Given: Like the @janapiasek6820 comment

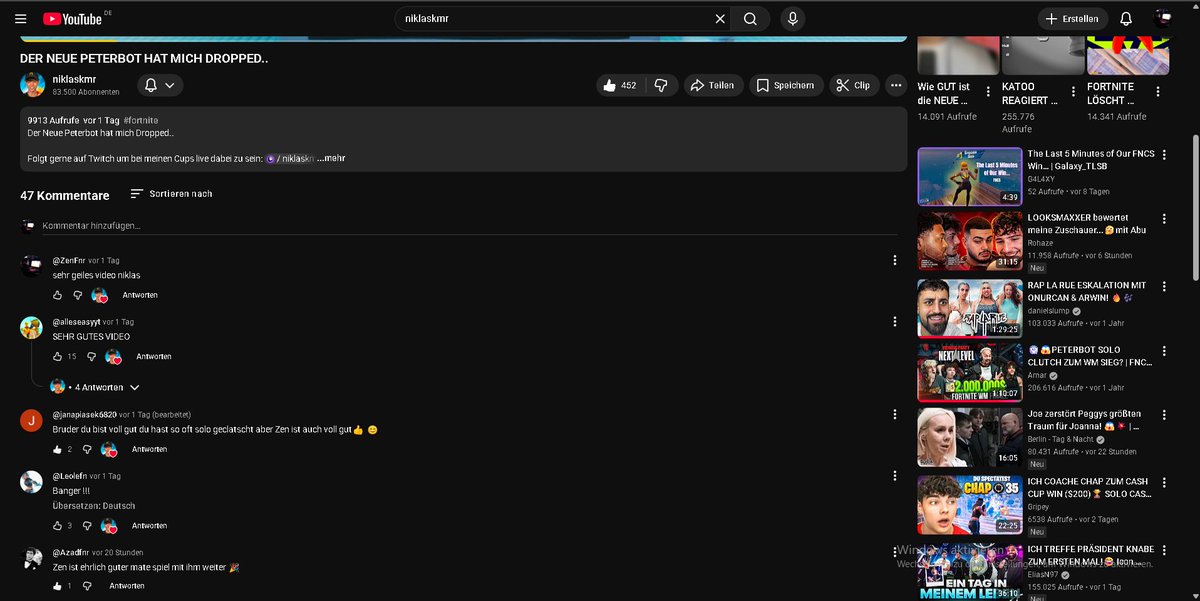Looking at the screenshot, I should 58,449.
